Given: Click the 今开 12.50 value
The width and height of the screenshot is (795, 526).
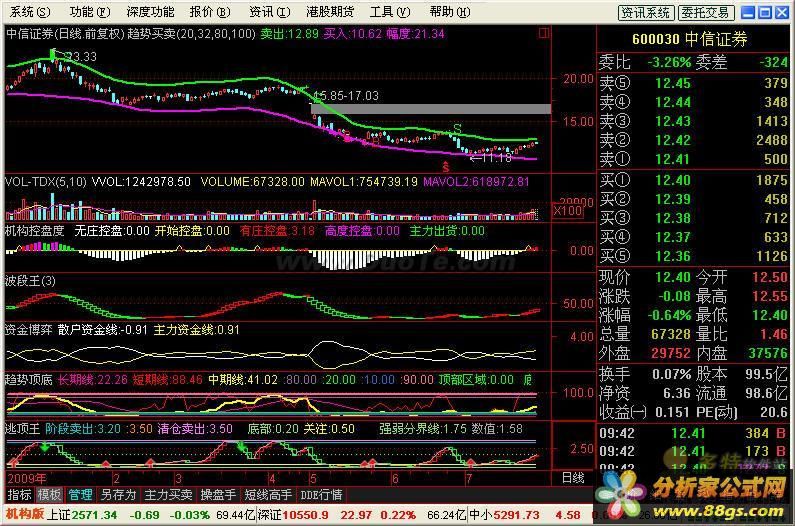Looking at the screenshot, I should (x=770, y=277).
